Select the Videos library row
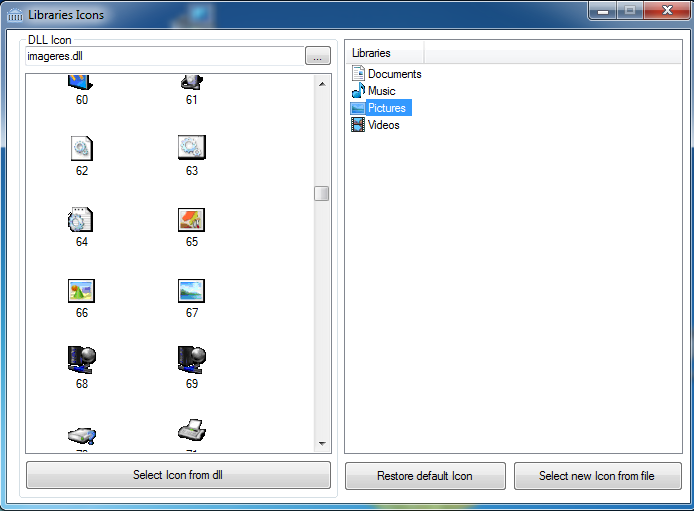 (x=375, y=125)
